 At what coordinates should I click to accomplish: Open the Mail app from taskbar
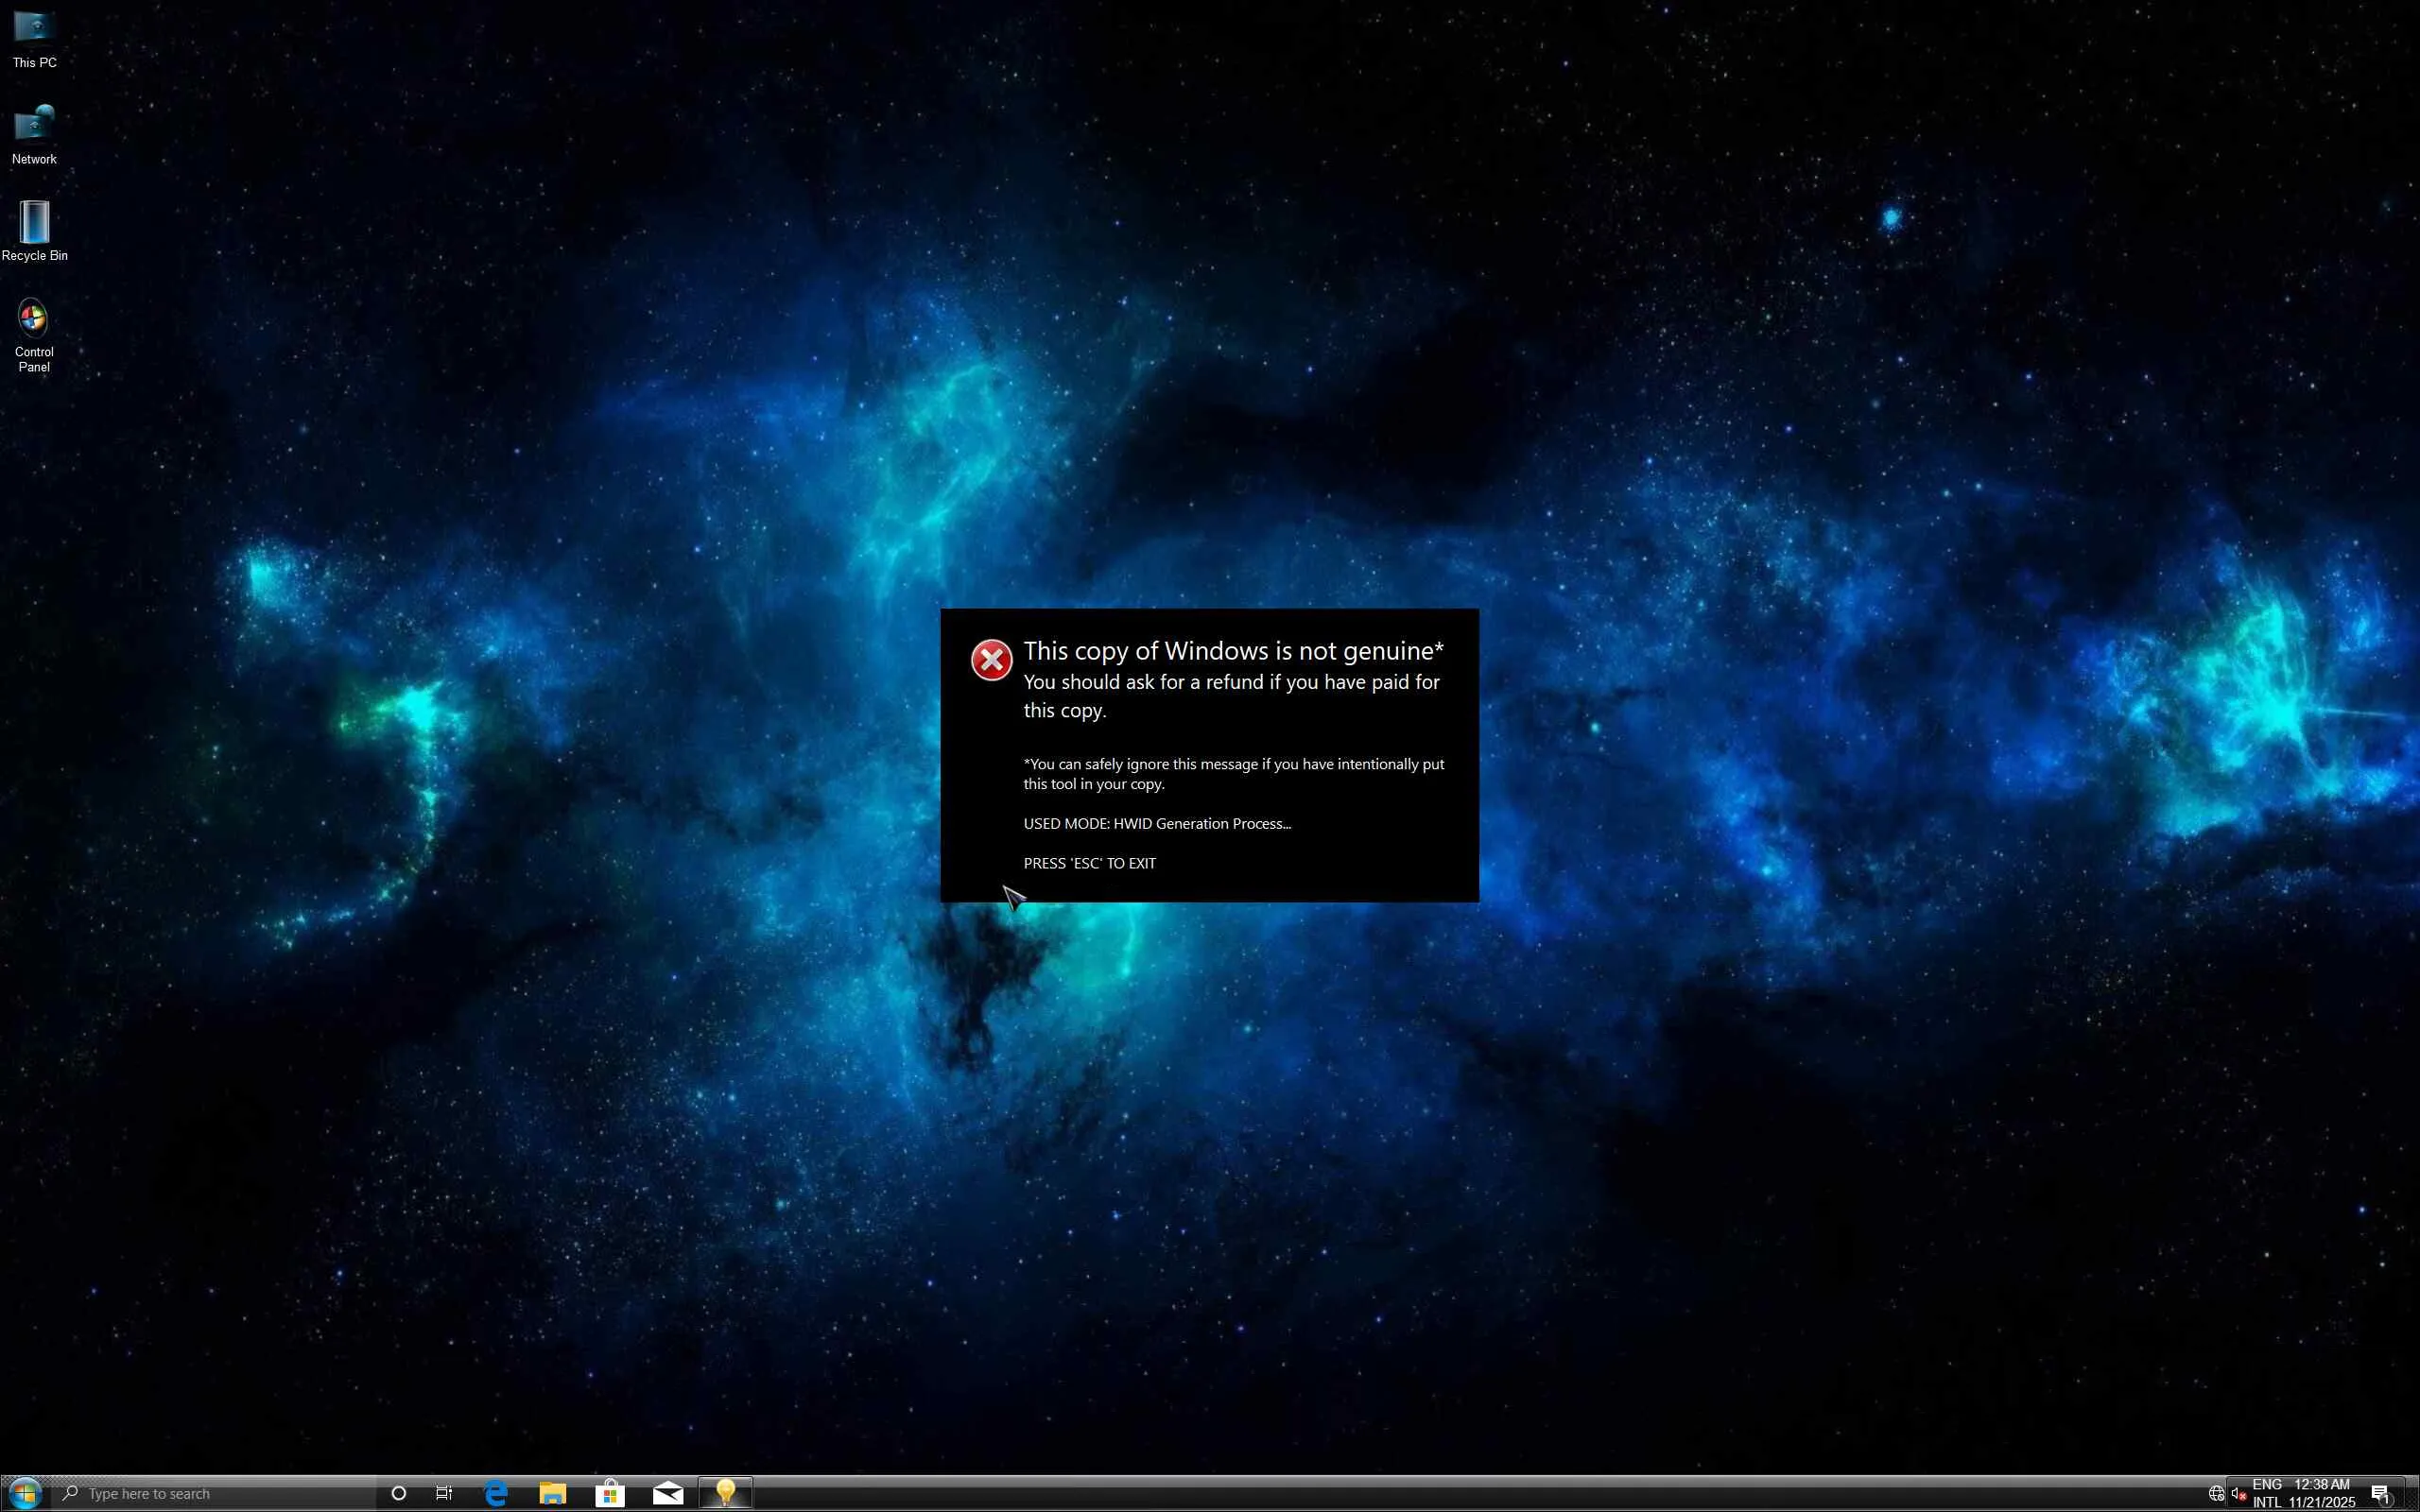click(x=667, y=1493)
